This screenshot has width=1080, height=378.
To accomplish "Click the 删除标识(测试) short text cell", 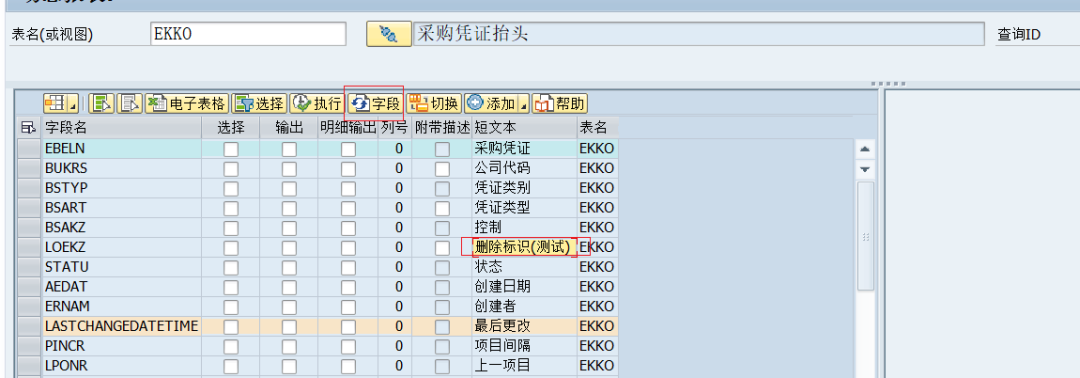I will coord(524,247).
